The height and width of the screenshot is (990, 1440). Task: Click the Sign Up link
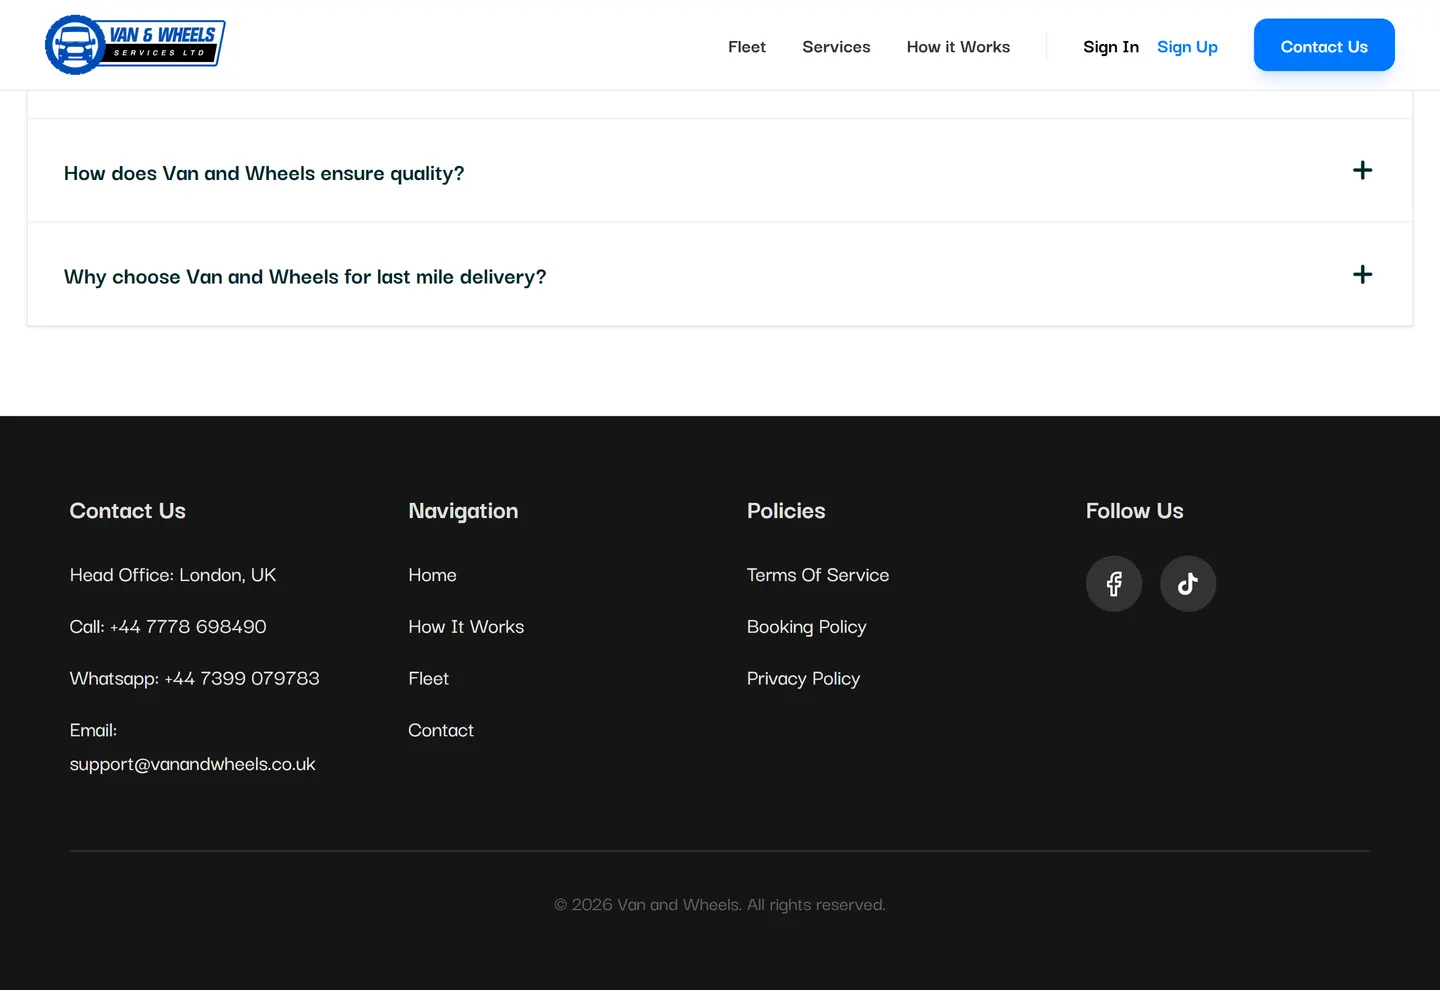click(x=1187, y=47)
